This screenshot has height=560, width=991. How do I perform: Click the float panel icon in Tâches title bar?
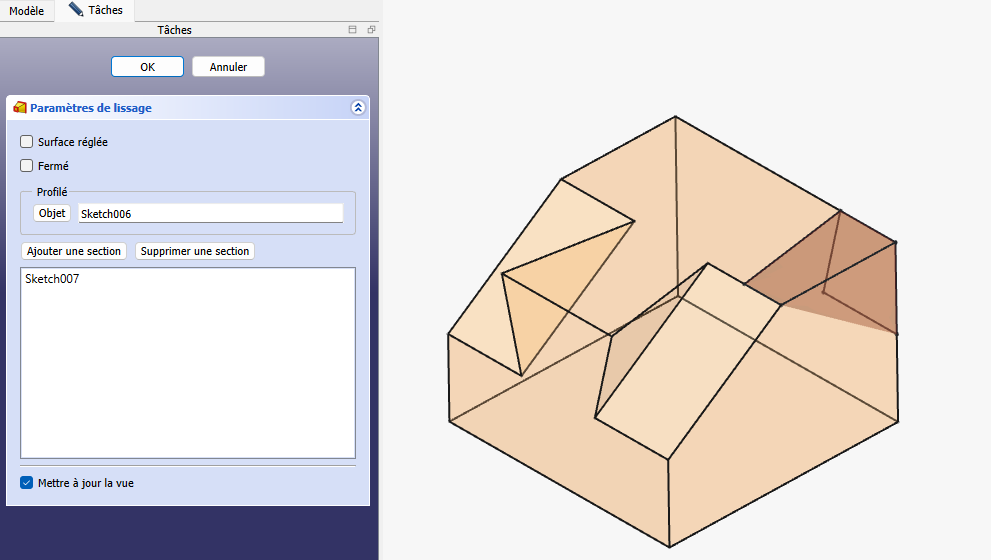coord(370,30)
